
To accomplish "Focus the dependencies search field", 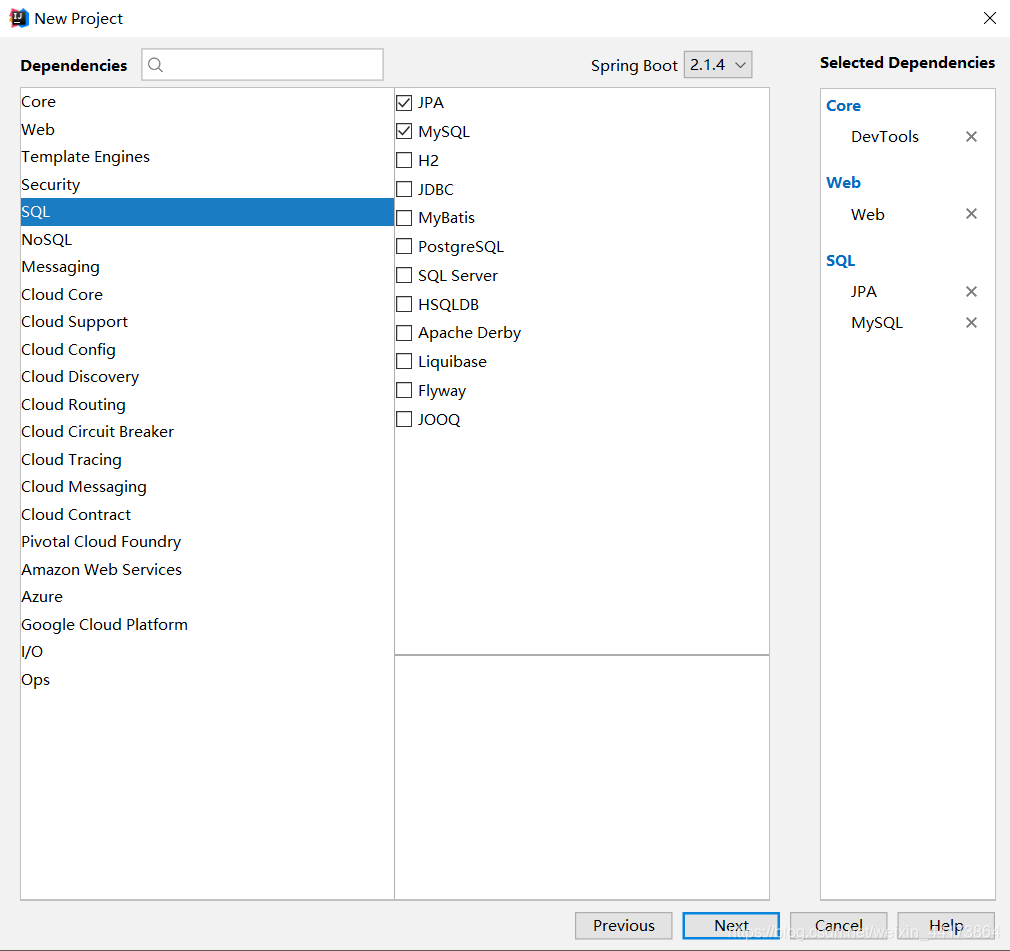I will pyautogui.click(x=262, y=64).
